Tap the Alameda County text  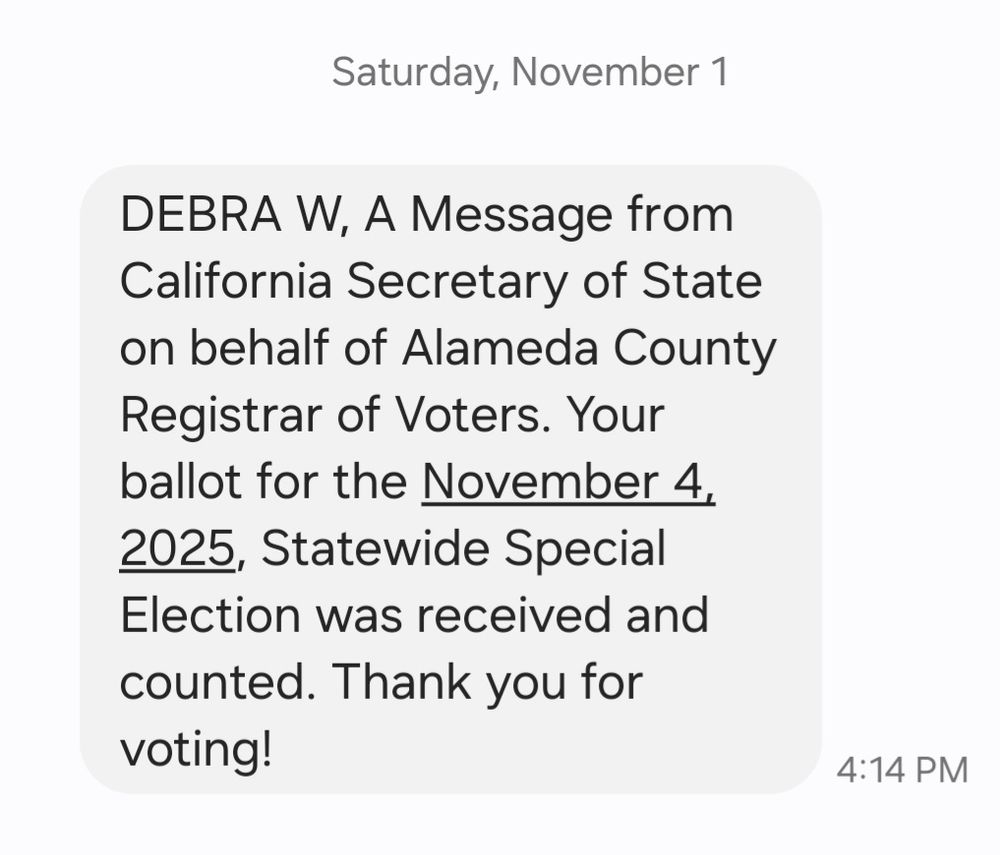coord(590,349)
